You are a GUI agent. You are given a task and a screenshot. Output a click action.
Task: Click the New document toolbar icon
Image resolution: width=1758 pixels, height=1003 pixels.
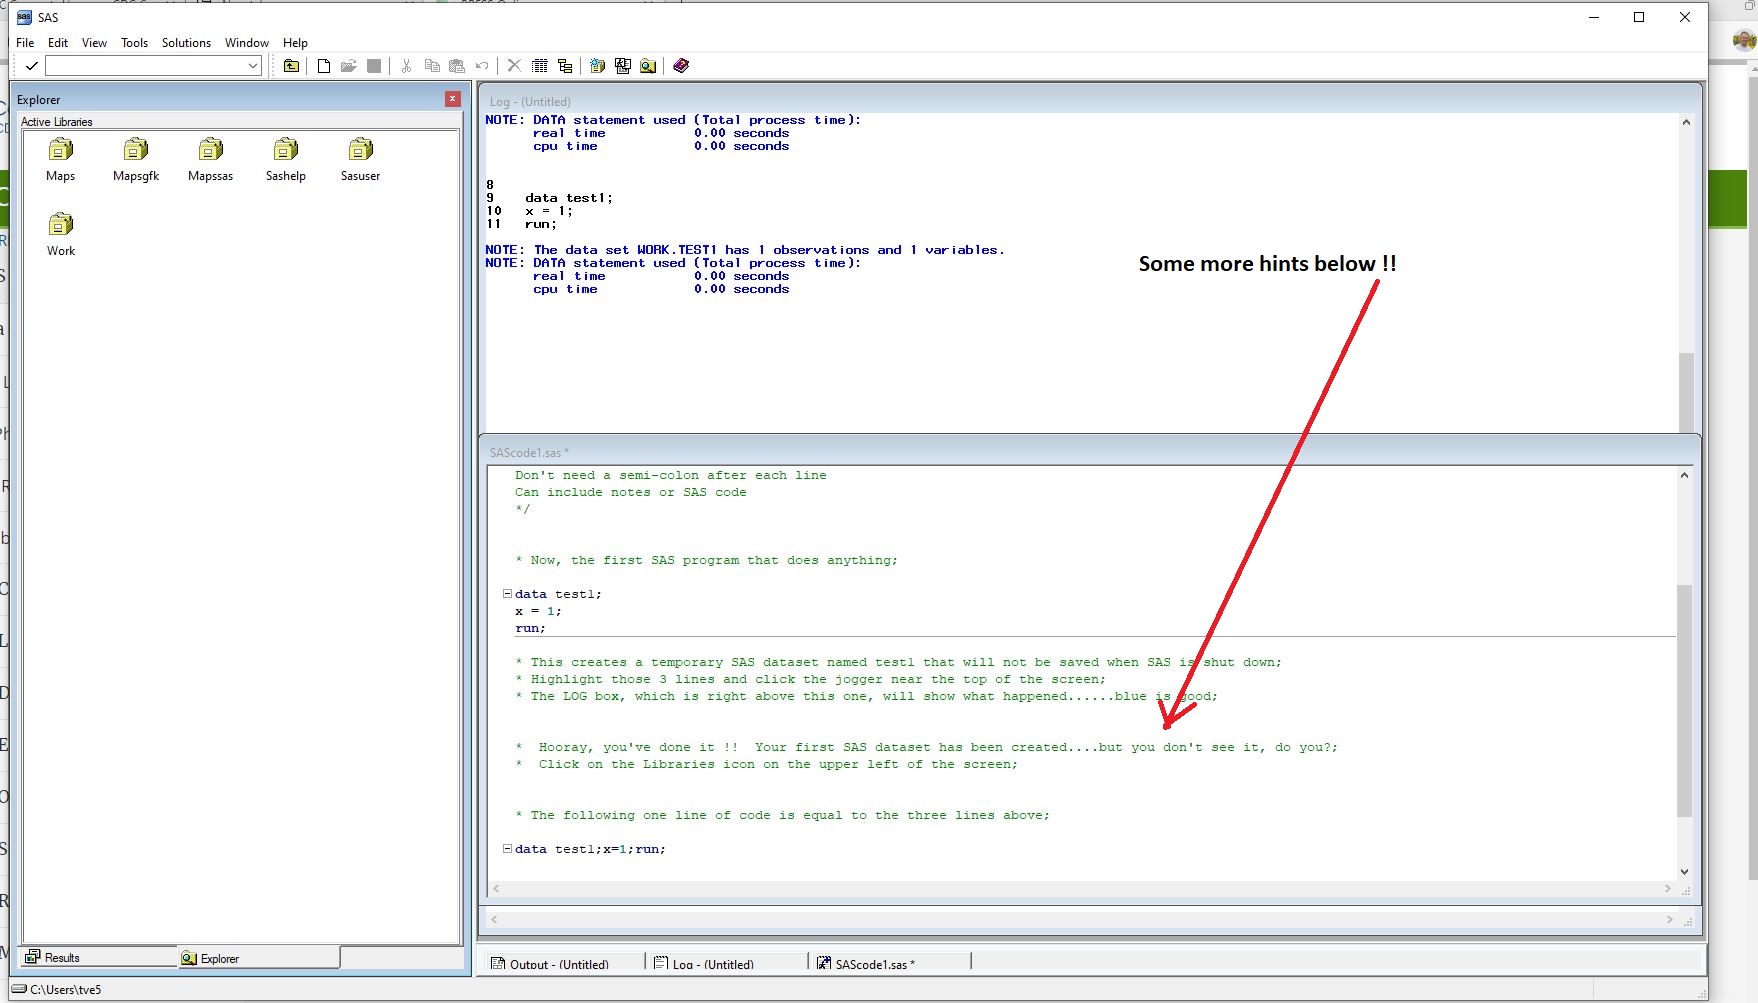[x=324, y=66]
